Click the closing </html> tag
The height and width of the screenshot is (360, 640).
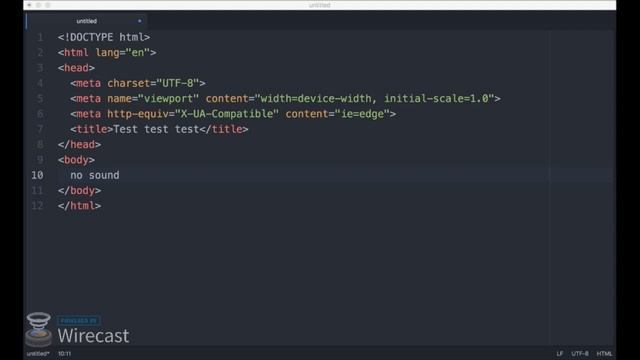[79, 206]
